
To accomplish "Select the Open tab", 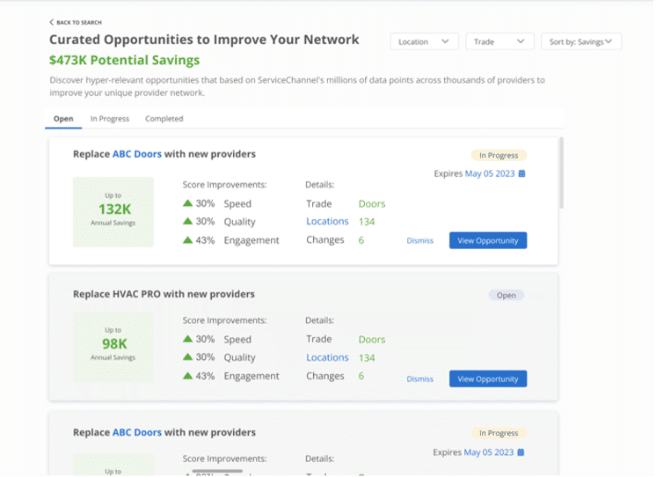I will point(63,119).
